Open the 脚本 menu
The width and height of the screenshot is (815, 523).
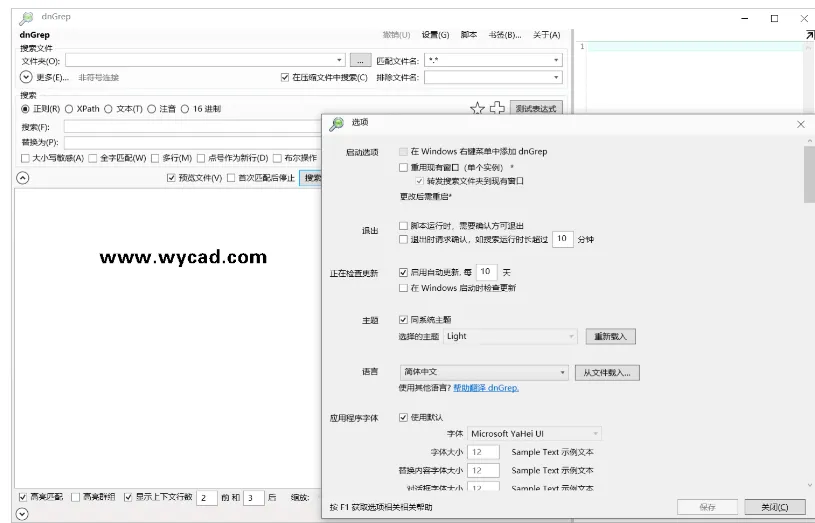coord(468,35)
